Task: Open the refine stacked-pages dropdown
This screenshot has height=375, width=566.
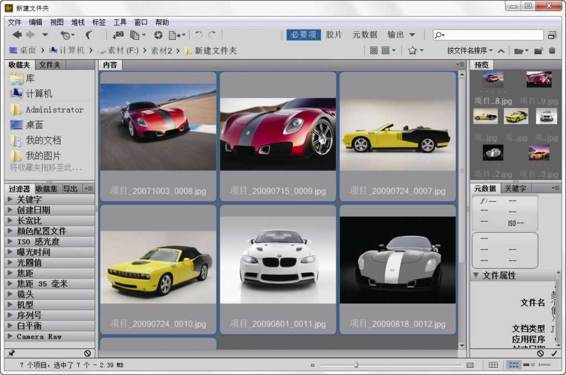Action: pos(137,35)
